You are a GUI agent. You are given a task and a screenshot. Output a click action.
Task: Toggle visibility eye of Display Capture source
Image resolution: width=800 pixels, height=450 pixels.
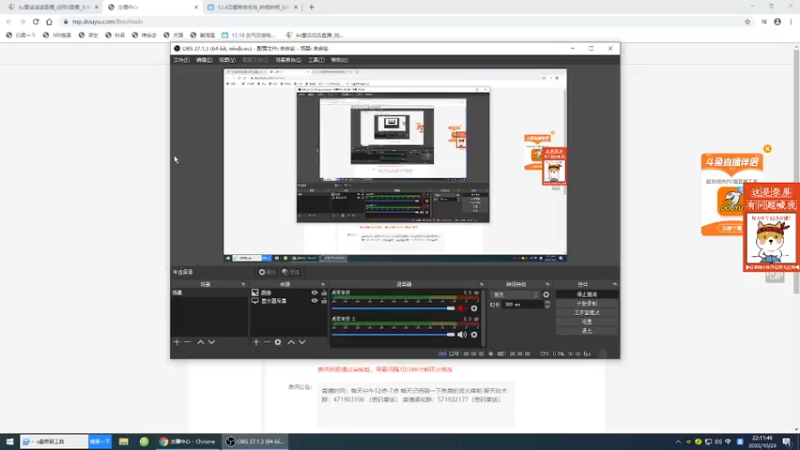(314, 301)
